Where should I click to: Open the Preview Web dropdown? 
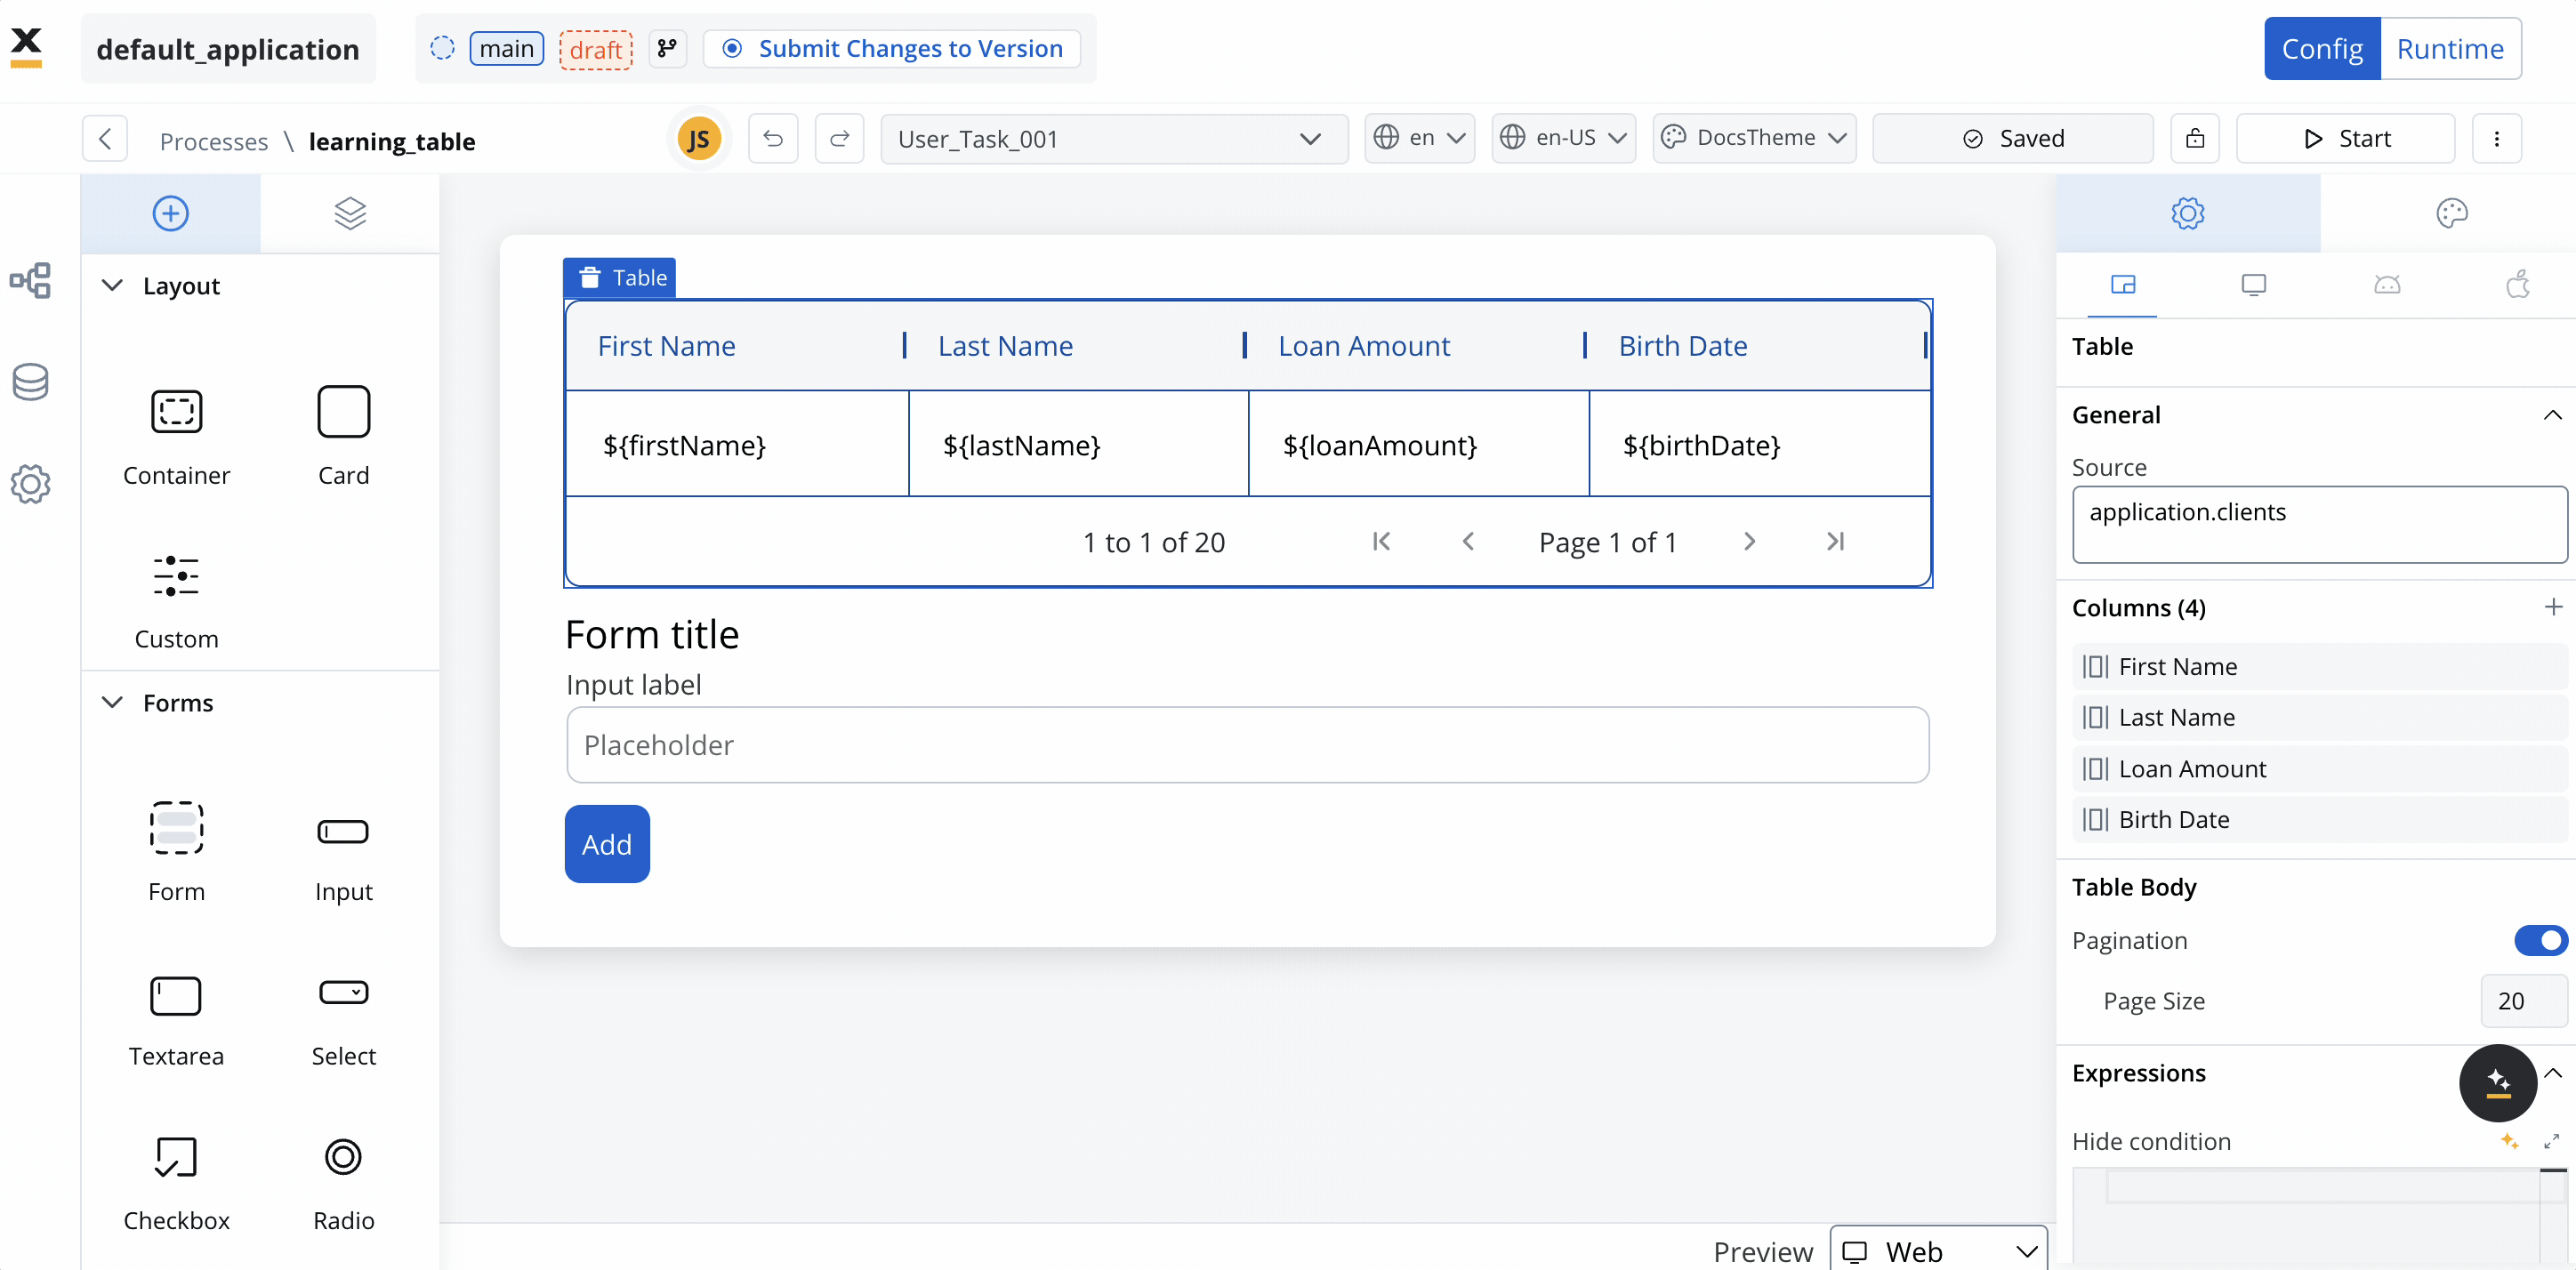1938,1250
